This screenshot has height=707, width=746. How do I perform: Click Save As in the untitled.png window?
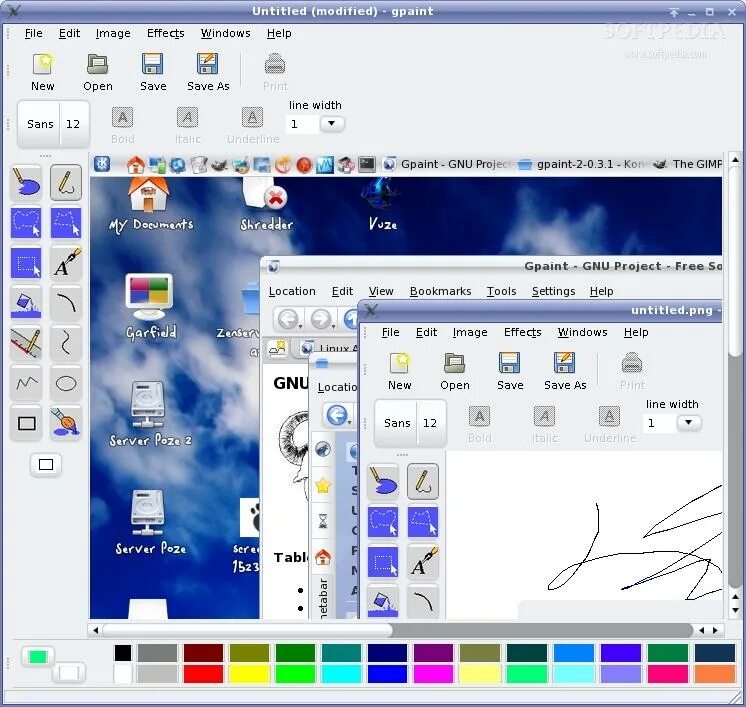[565, 371]
